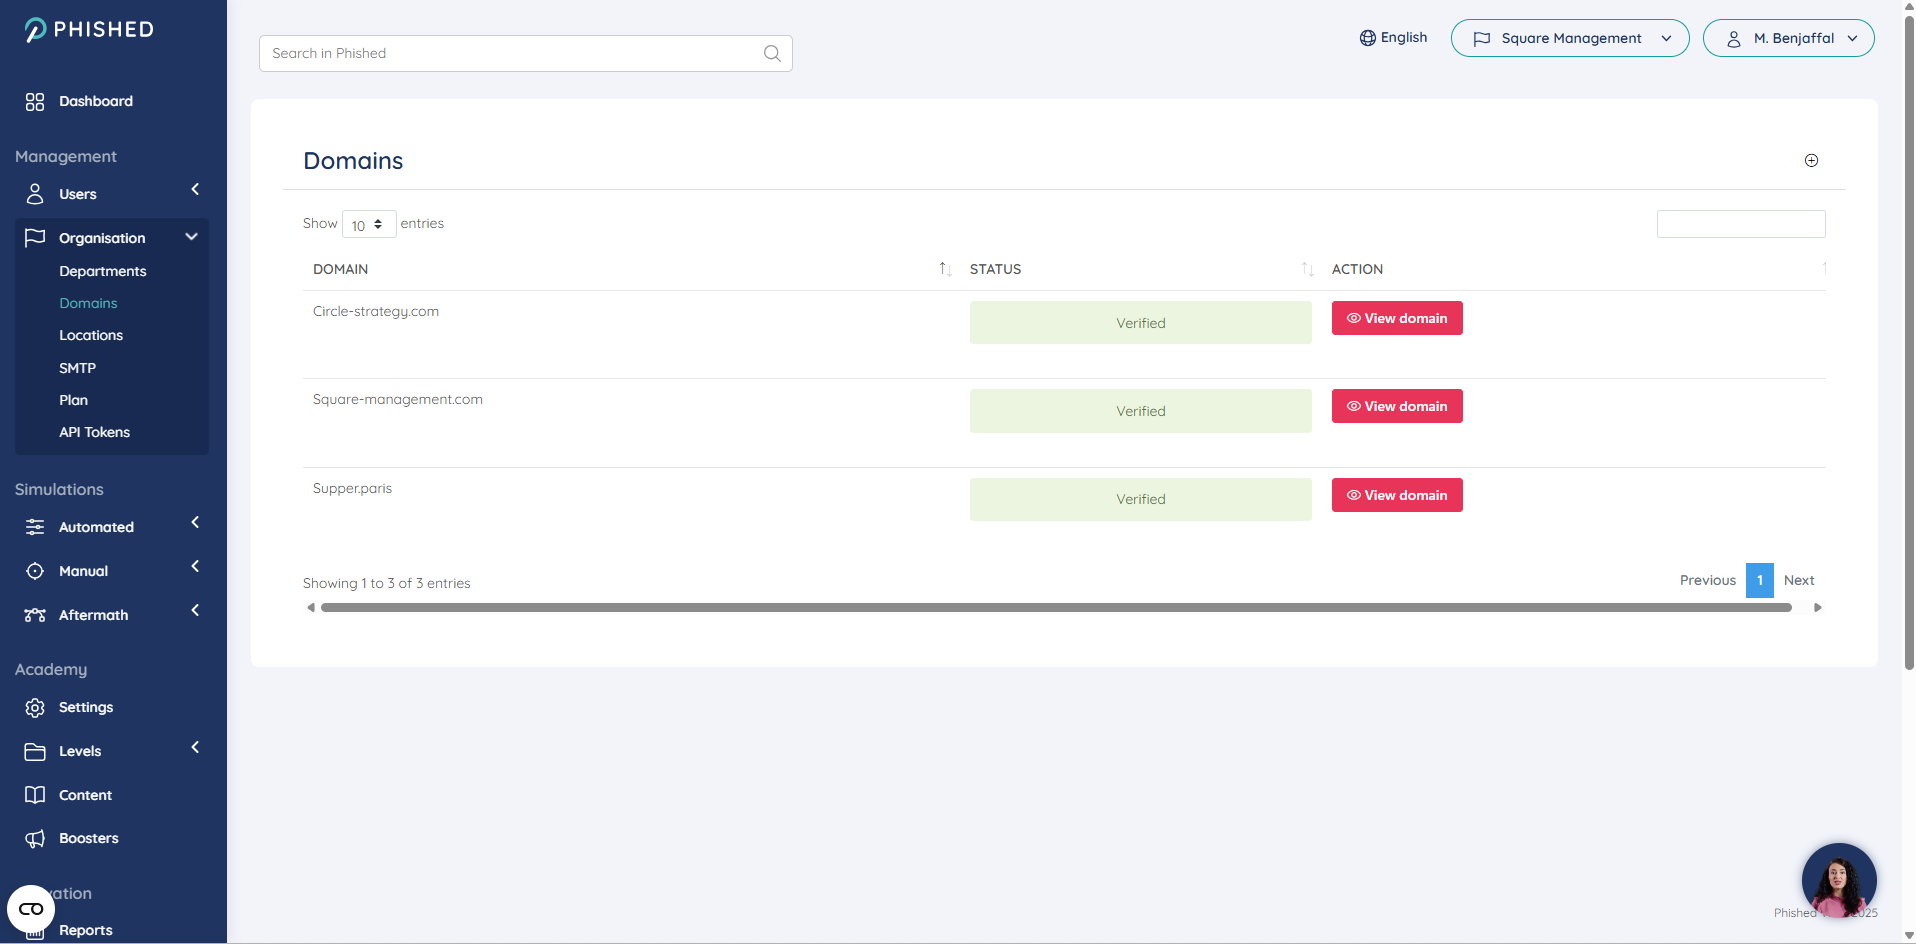Screen dimensions: 1916x944
Task: Expand the Users submenu
Action: pos(195,190)
